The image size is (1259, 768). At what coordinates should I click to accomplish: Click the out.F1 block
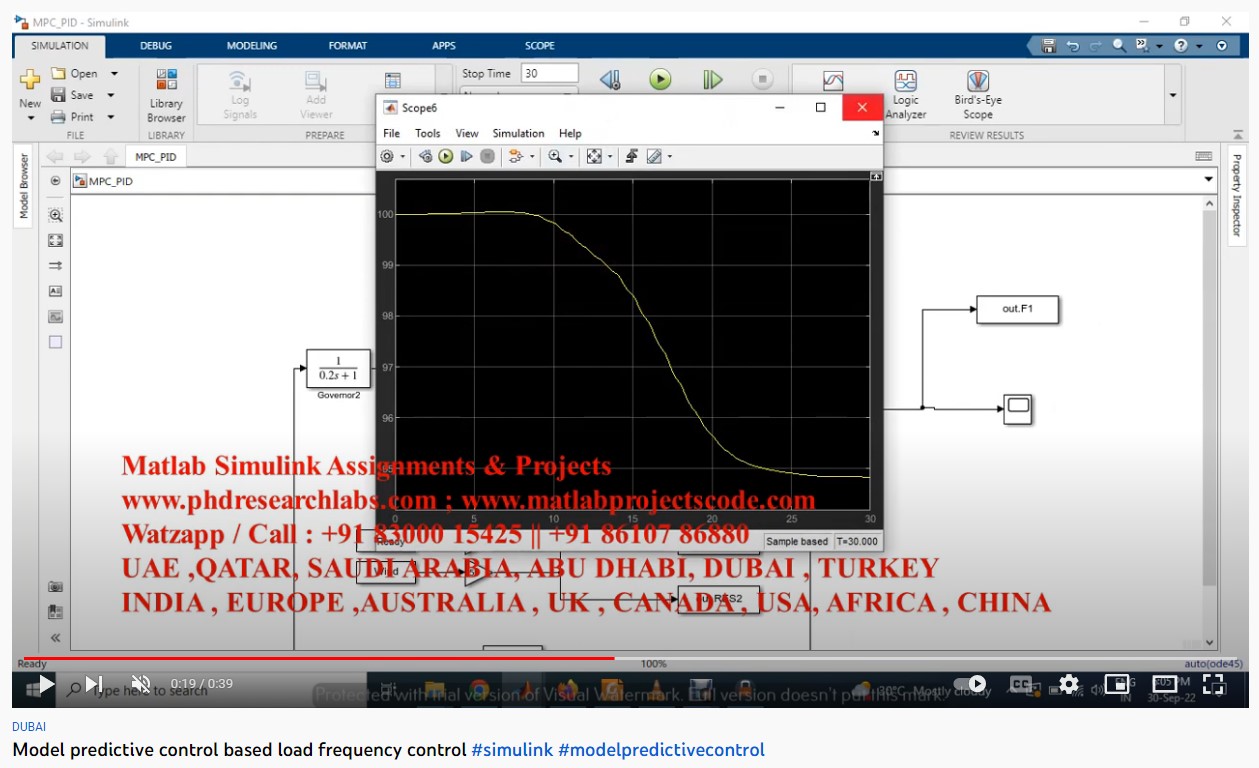pos(1017,309)
